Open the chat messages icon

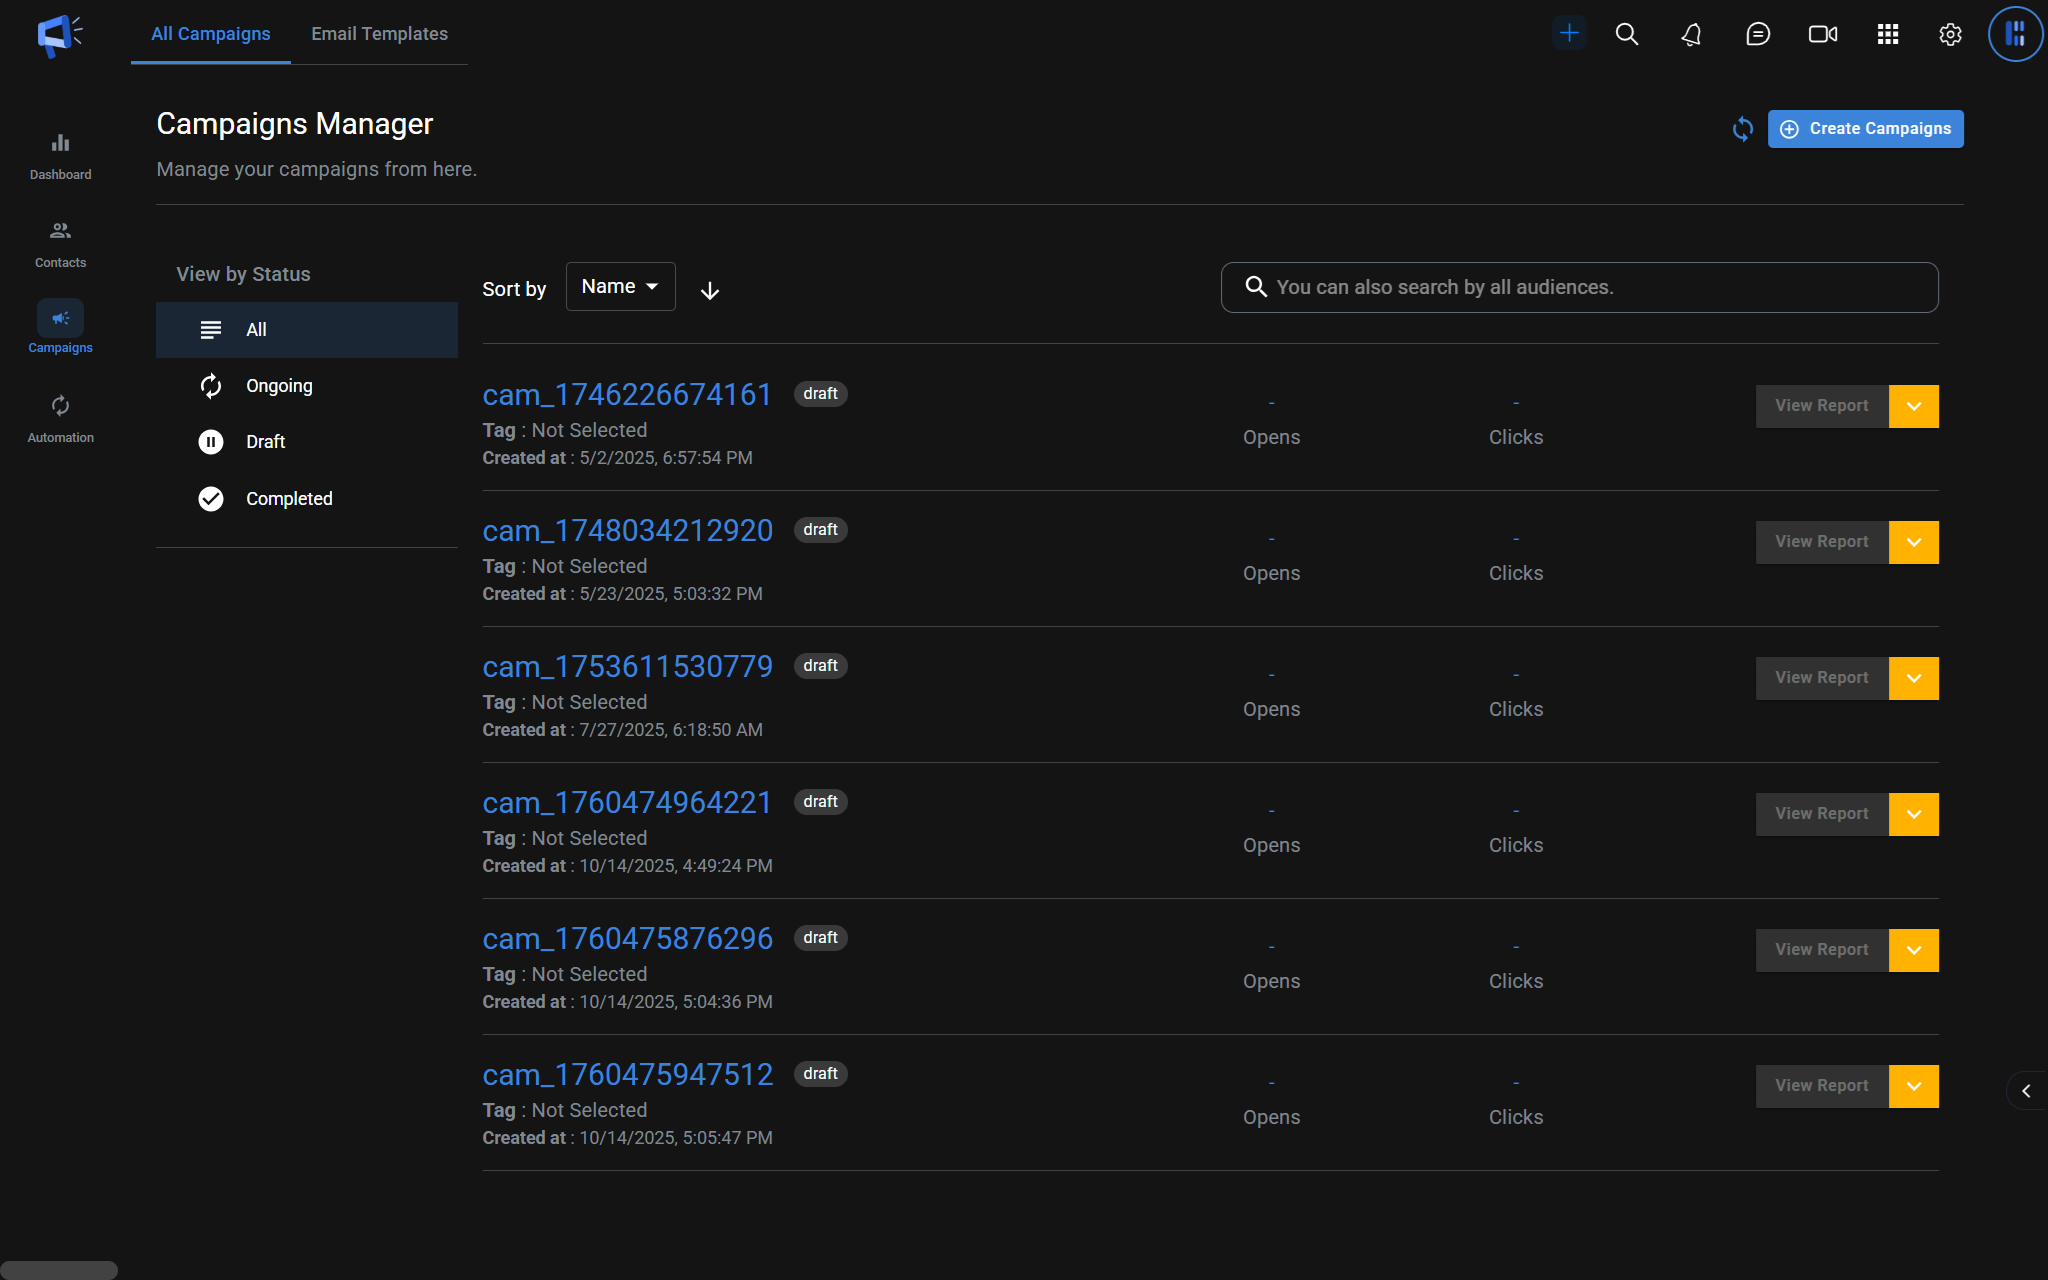click(1757, 35)
